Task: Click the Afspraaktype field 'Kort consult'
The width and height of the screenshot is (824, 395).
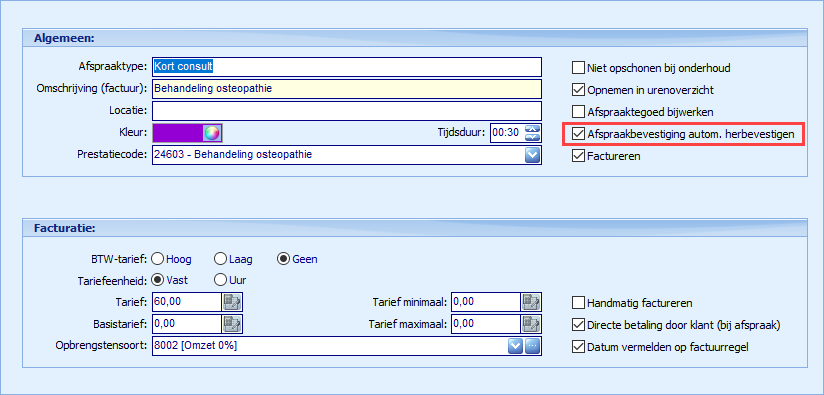Action: (347, 67)
